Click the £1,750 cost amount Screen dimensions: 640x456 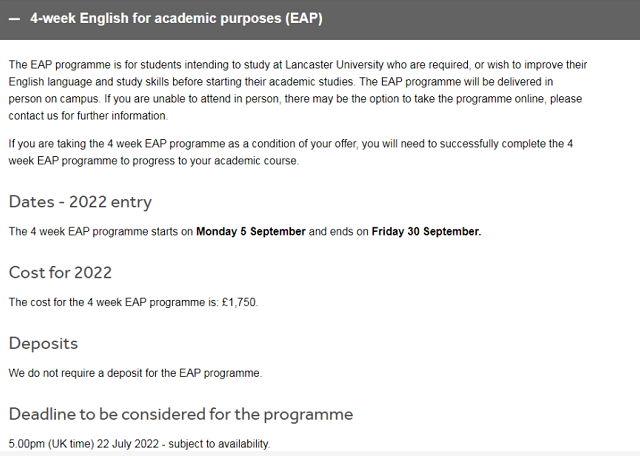[239, 302]
